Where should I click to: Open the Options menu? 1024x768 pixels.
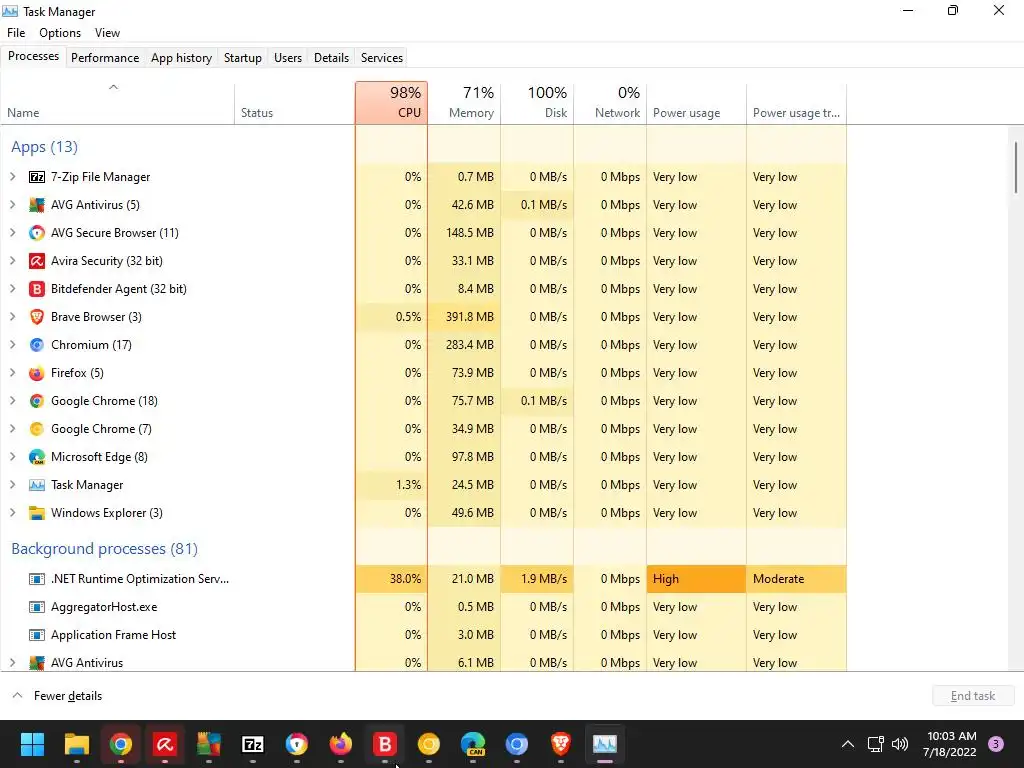coord(60,33)
